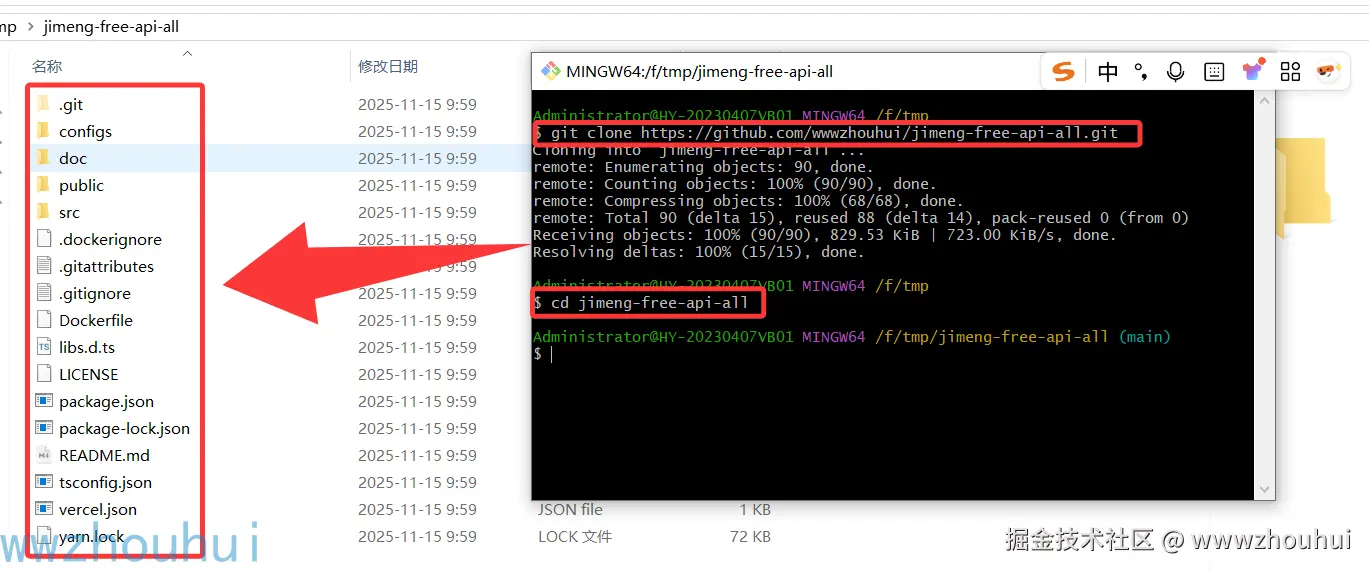Click the README.md markdown file icon
Screen dimensions: 1369x571
coord(43,455)
